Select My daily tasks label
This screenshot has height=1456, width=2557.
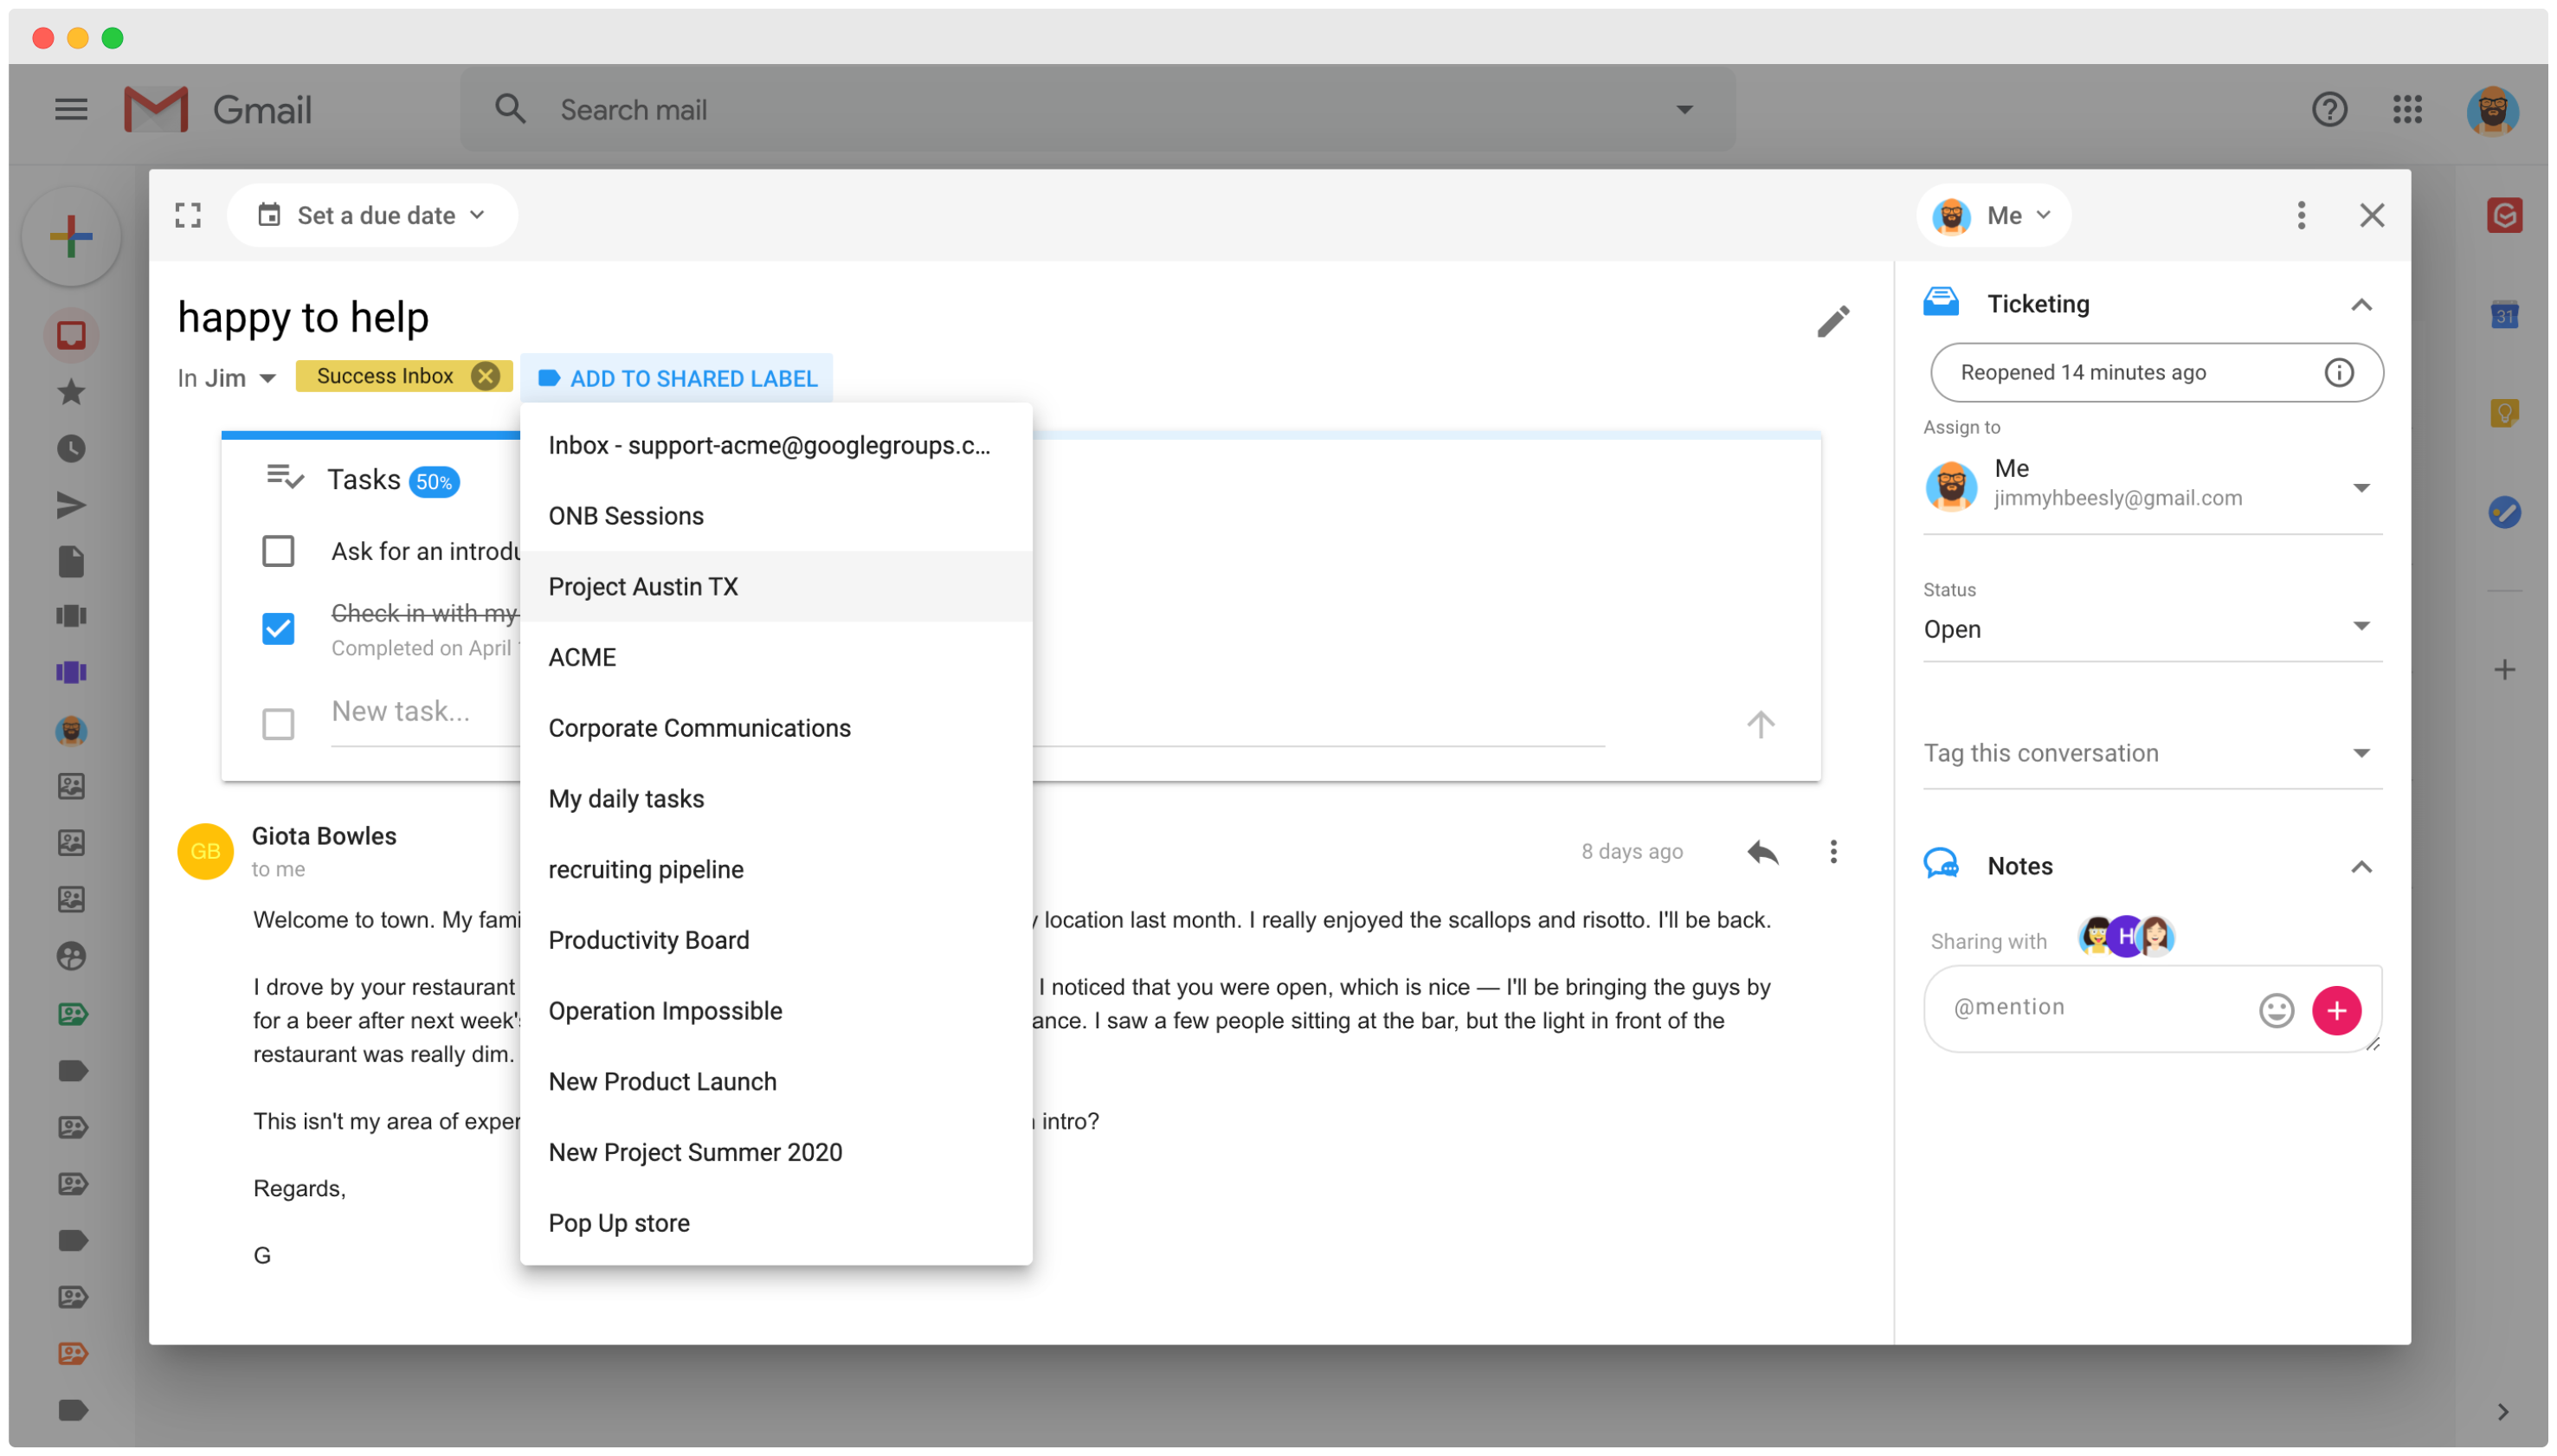coord(775,798)
